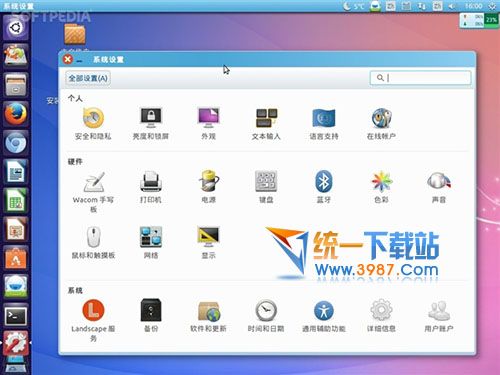
Task: Click the 全部设置(A) button
Action: click(x=88, y=78)
